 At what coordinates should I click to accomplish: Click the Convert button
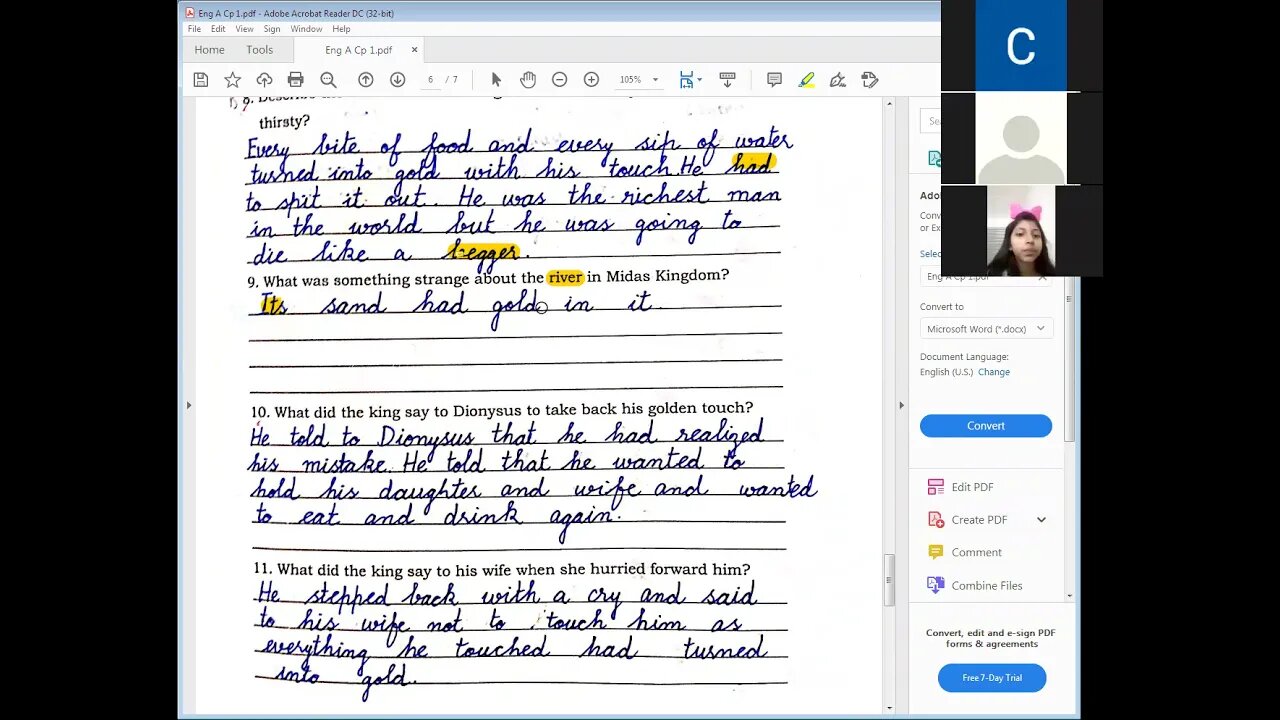tap(986, 426)
